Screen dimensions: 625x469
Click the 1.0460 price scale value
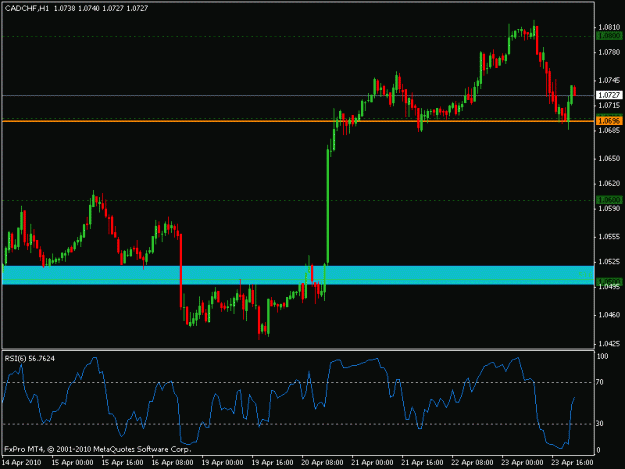tap(609, 315)
